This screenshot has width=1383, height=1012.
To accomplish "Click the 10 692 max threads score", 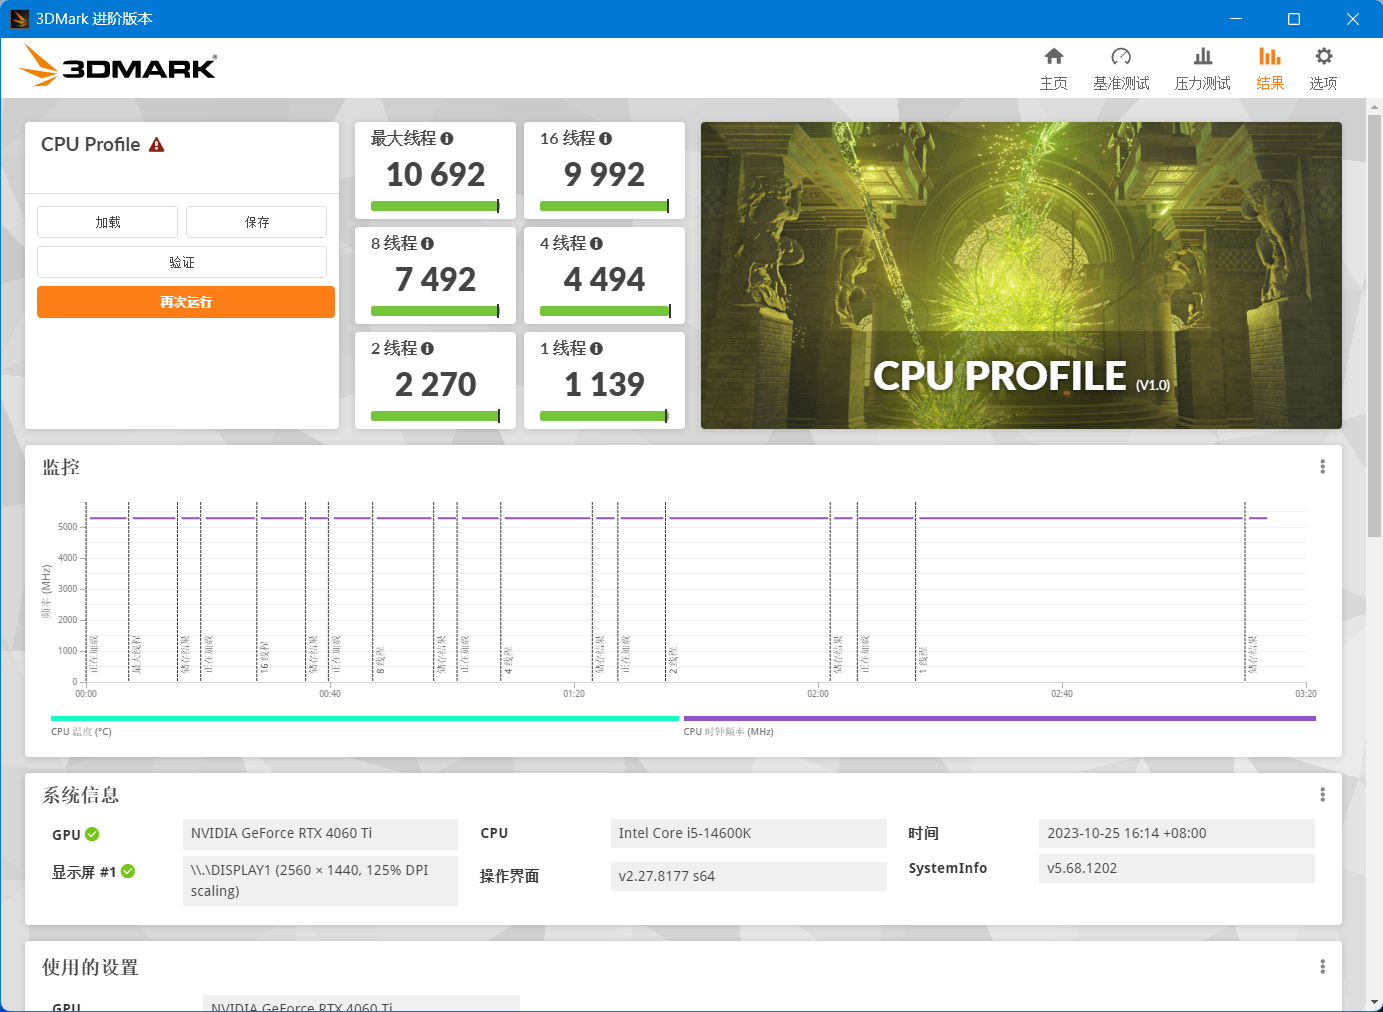I will click(435, 175).
